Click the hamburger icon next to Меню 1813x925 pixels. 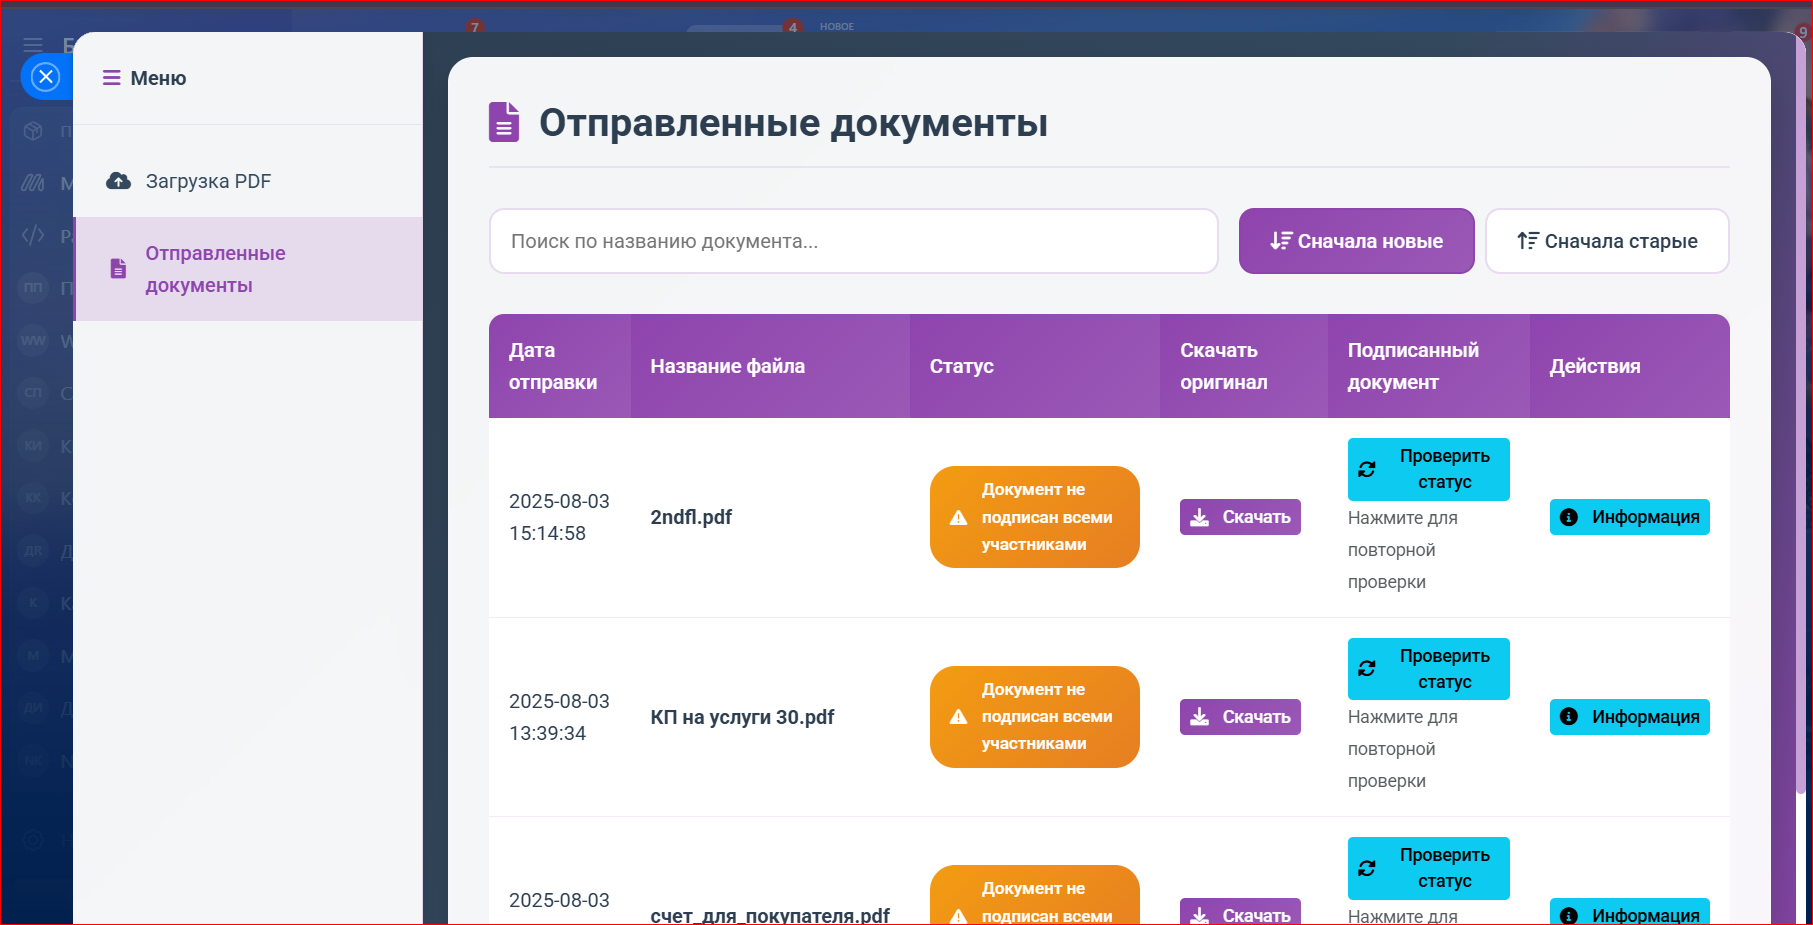pos(111,78)
